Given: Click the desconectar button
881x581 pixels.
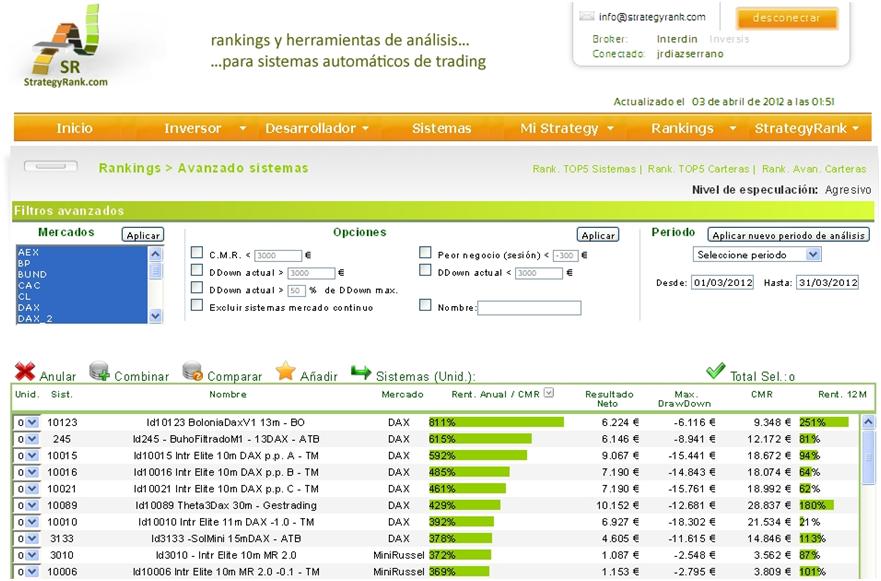Looking at the screenshot, I should 787,18.
